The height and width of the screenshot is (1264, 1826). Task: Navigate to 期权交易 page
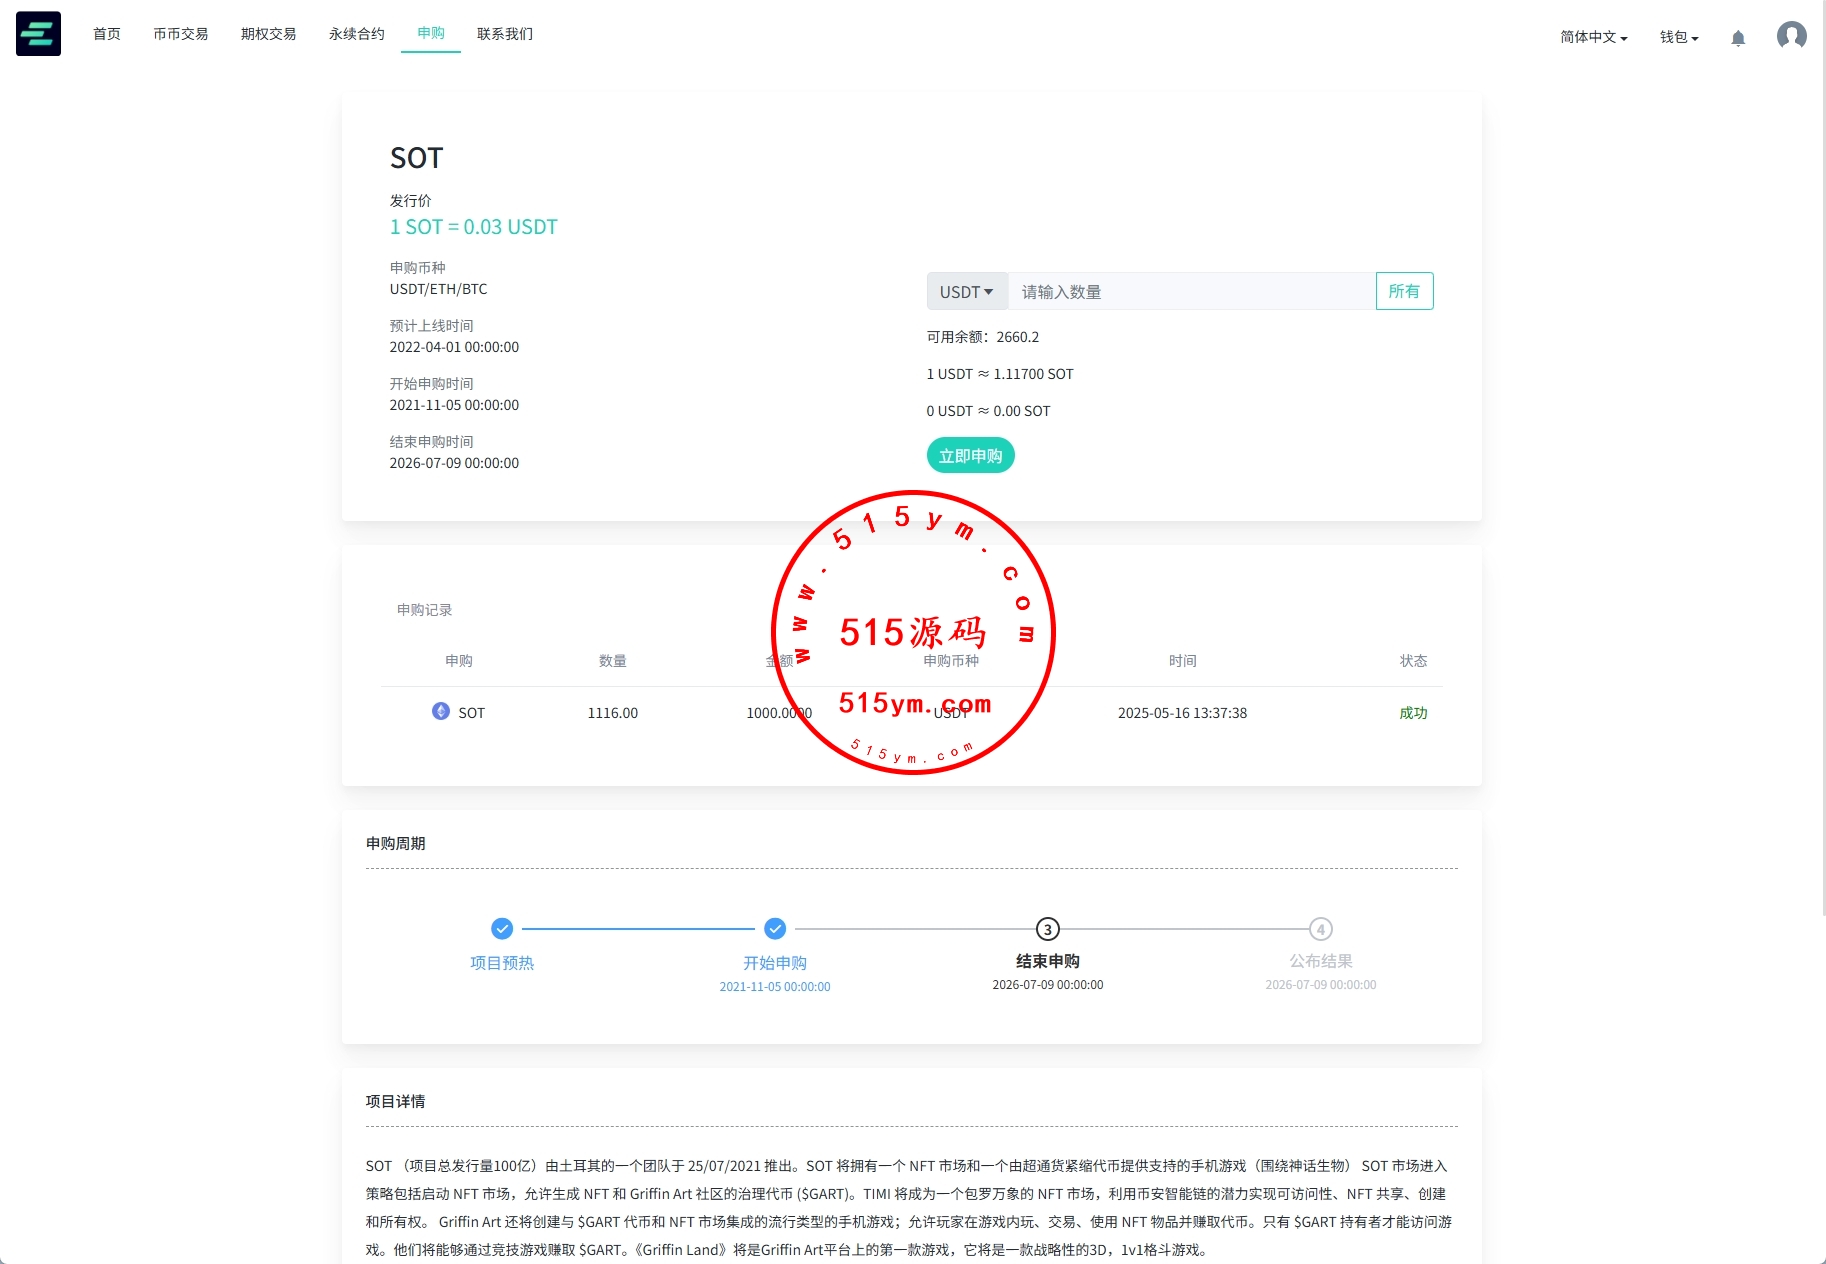point(269,34)
